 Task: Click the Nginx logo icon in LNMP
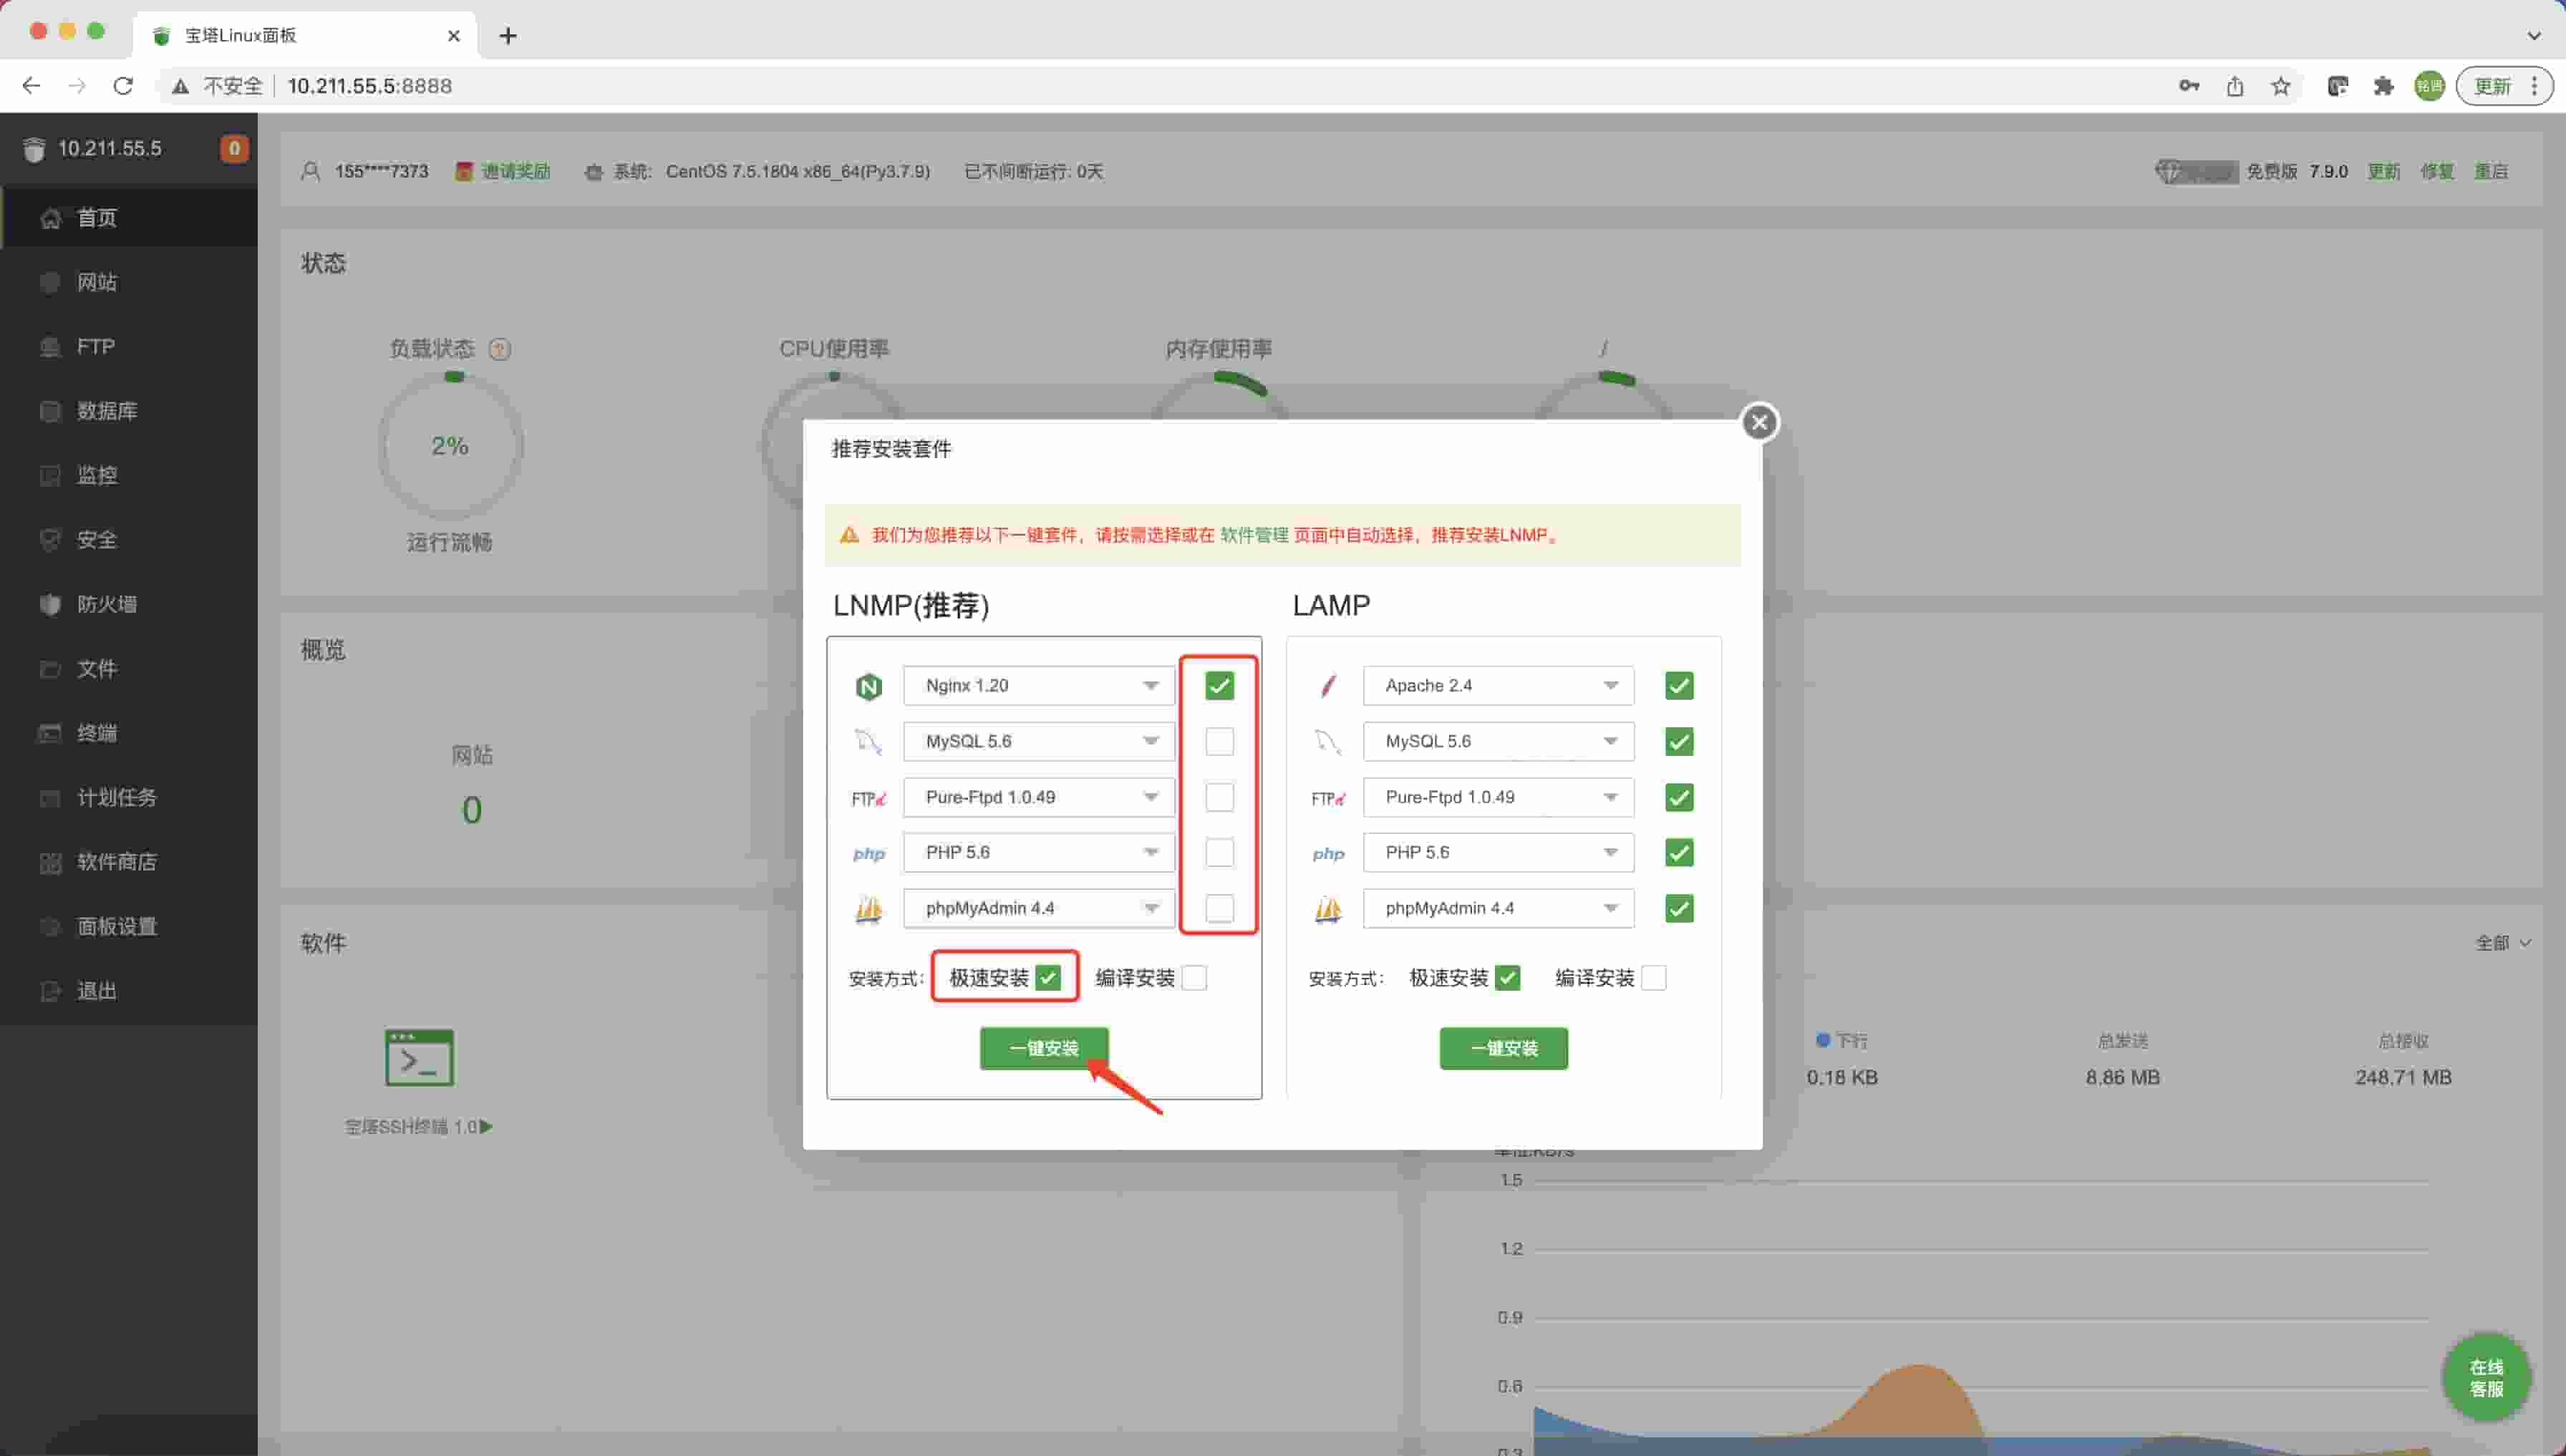point(868,686)
